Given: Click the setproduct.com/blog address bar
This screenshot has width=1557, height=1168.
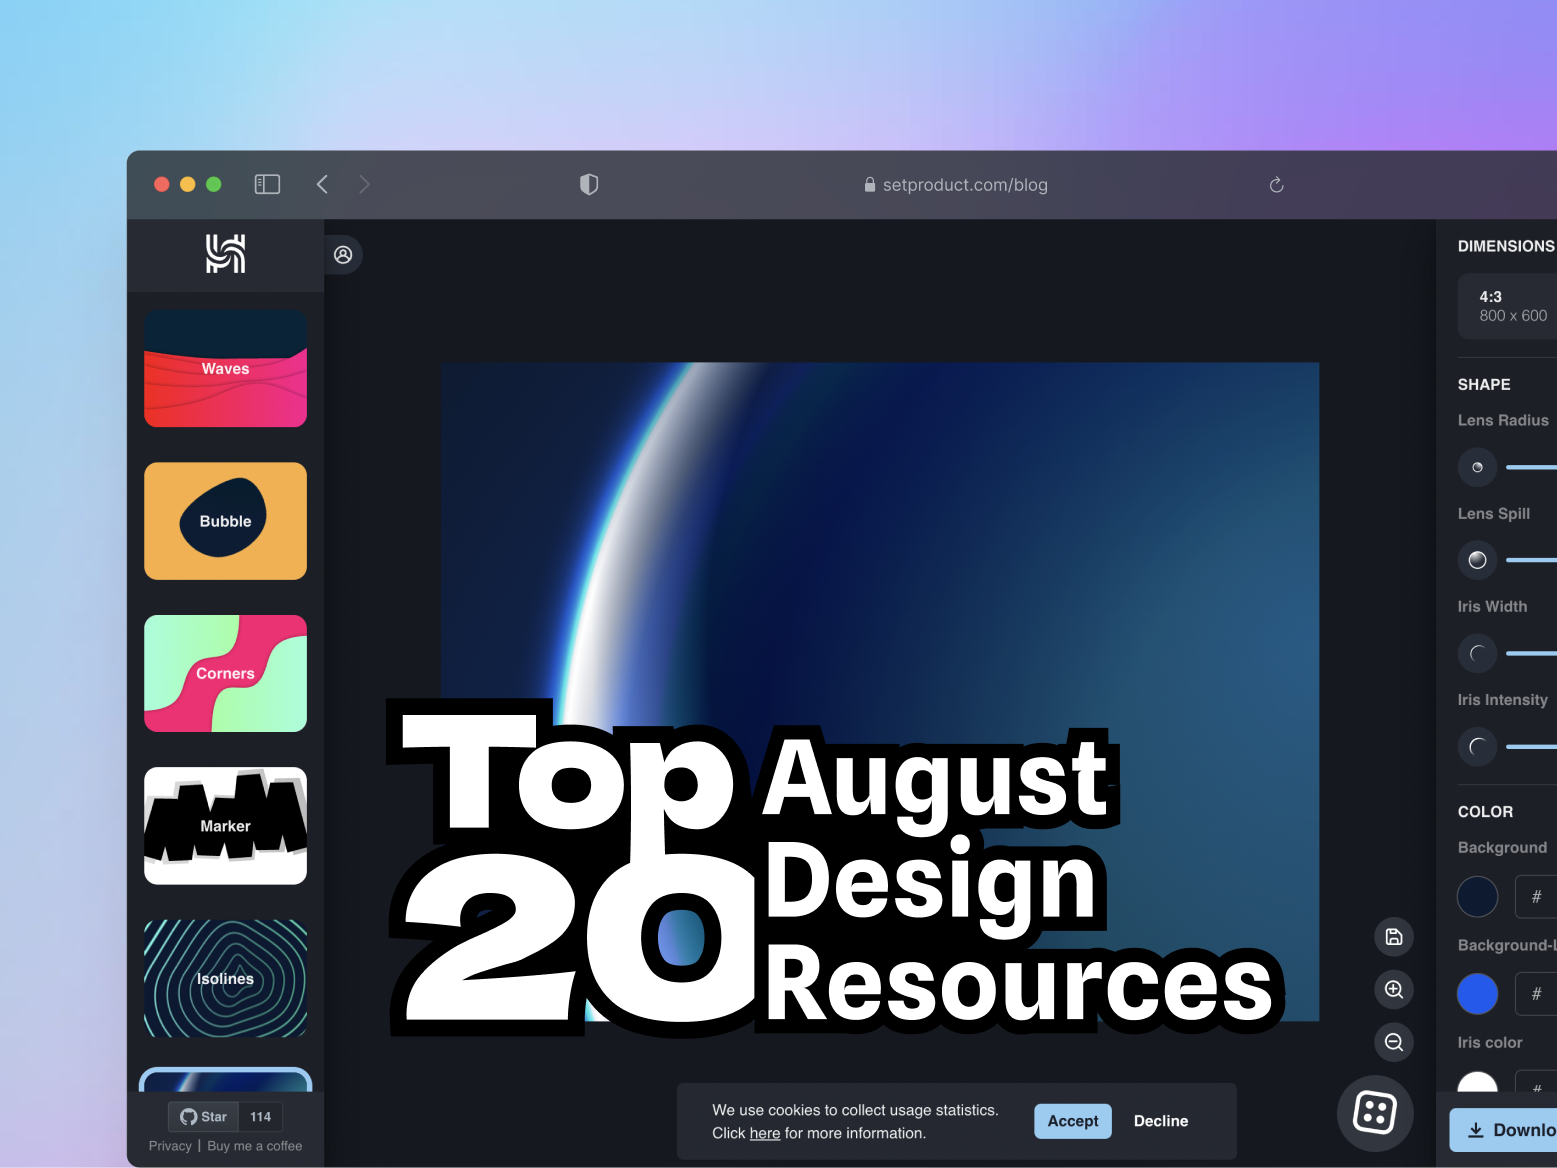Looking at the screenshot, I should 955,185.
